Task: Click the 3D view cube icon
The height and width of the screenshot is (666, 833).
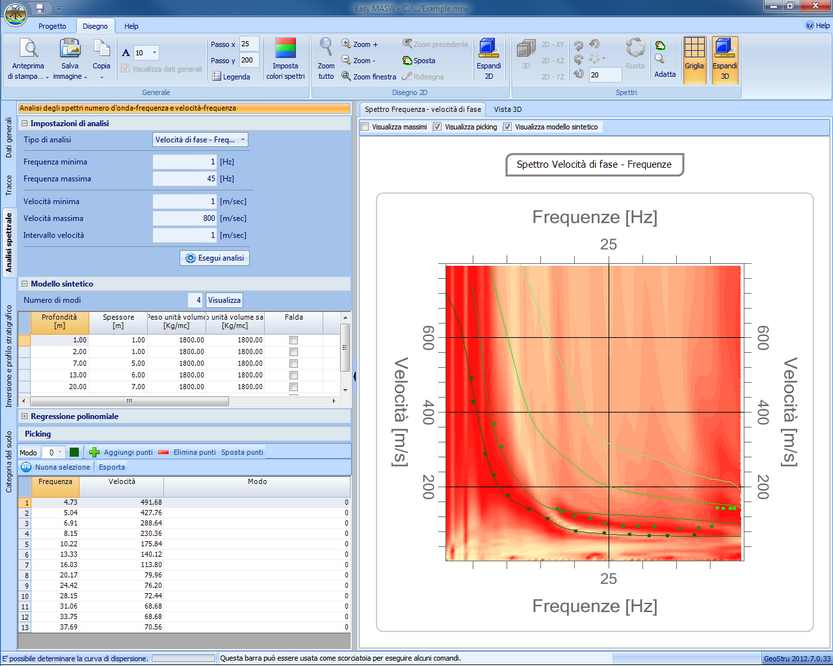Action: coord(526,49)
